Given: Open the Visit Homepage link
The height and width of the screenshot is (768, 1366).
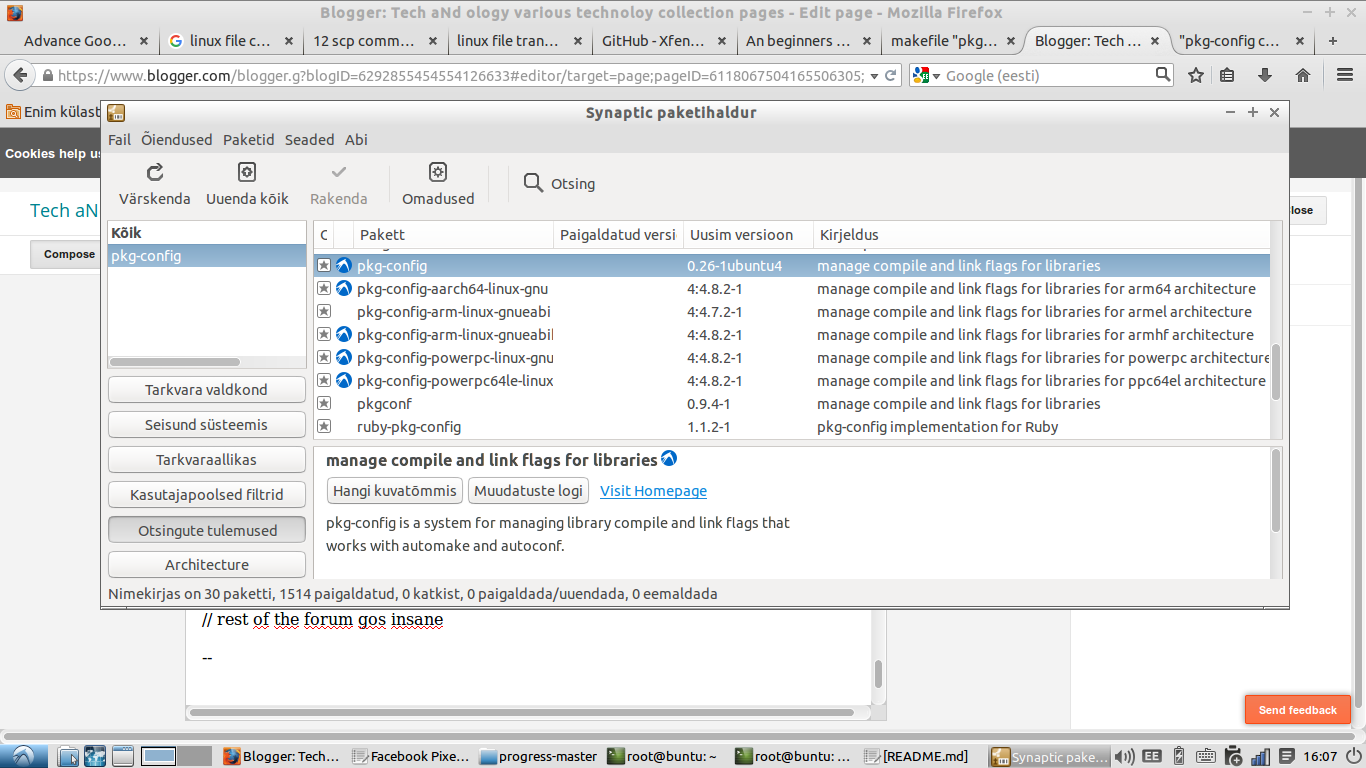Looking at the screenshot, I should pyautogui.click(x=653, y=490).
